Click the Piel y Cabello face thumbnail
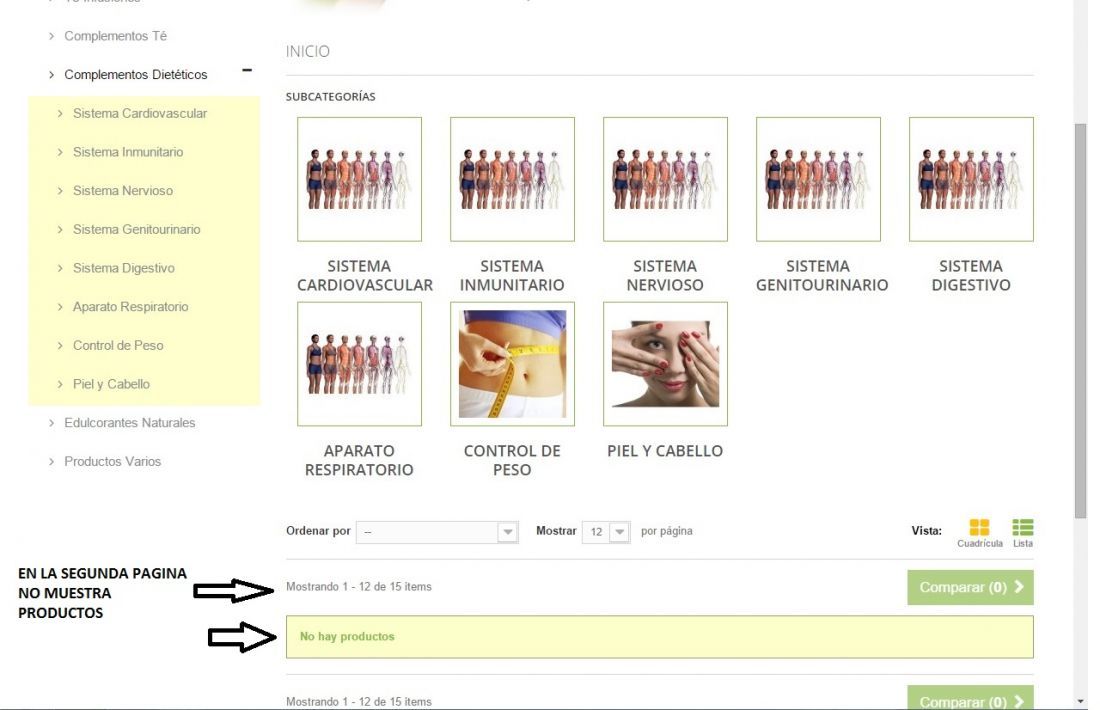The width and height of the screenshot is (1100, 710). [665, 363]
